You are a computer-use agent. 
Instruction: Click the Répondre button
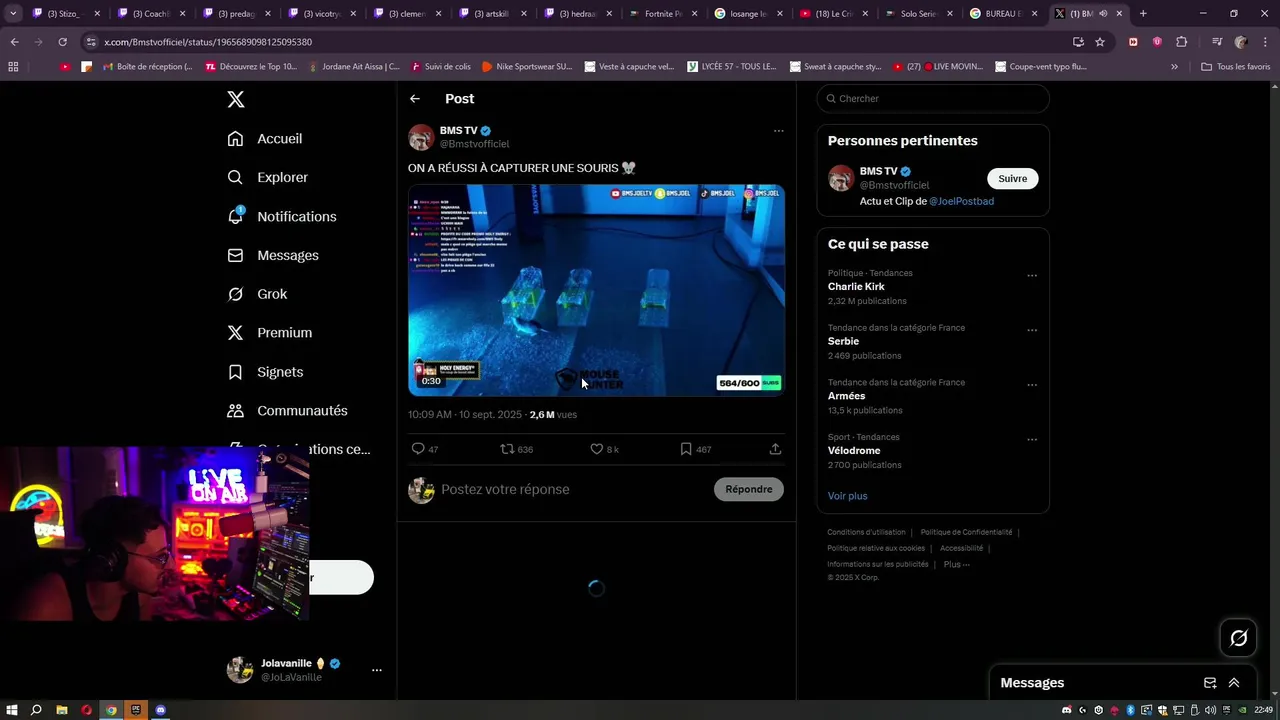[749, 489]
